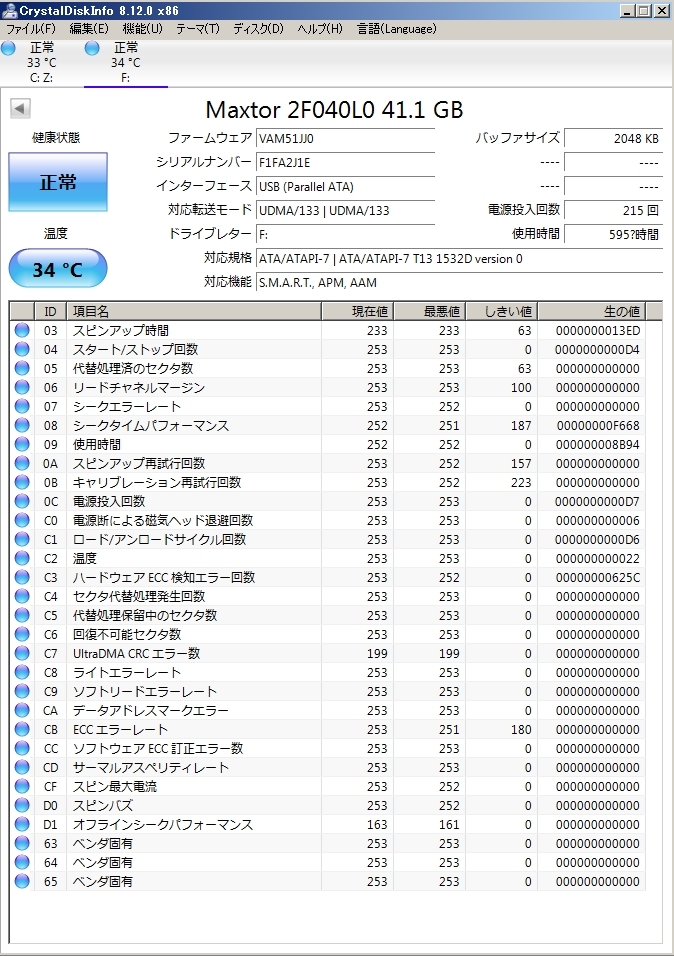Select the C: Z: disk tab
The width and height of the screenshot is (674, 956).
click(x=41, y=62)
